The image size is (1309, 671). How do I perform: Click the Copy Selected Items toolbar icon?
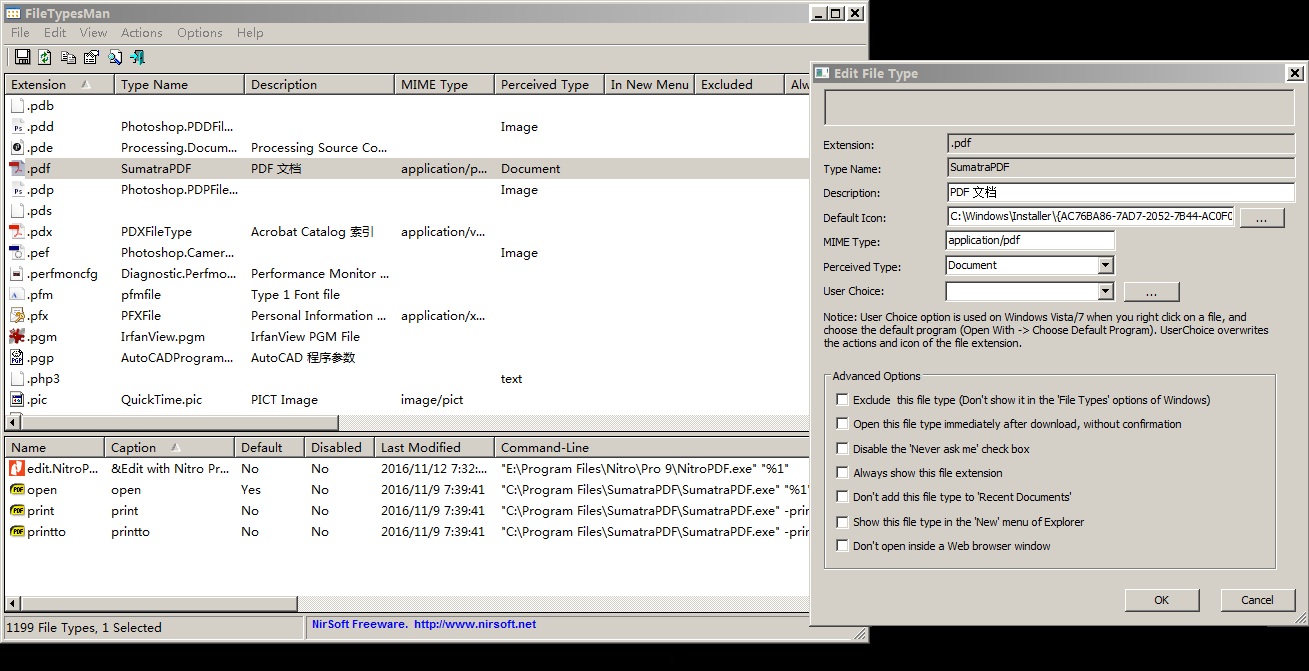(68, 57)
